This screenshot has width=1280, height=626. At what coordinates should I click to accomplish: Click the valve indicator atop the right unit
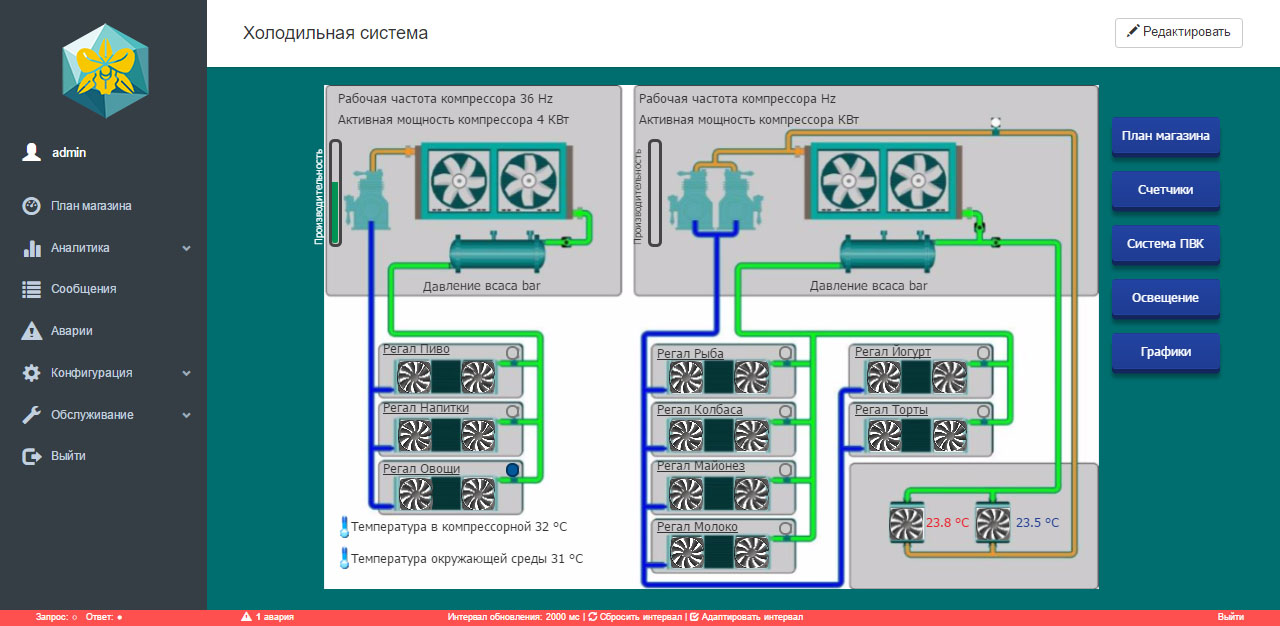click(x=996, y=123)
